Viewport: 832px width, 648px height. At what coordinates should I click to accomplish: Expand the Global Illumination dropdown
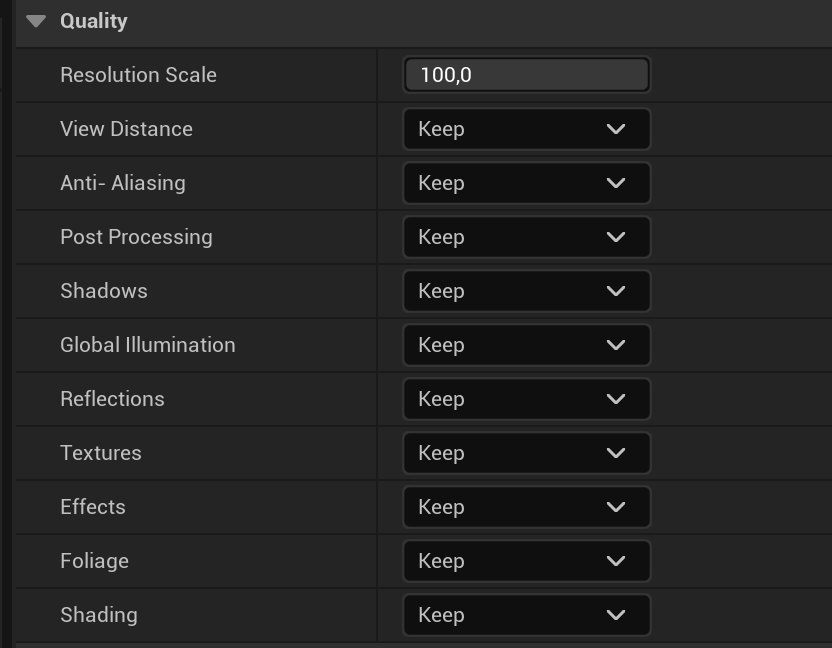pos(526,345)
